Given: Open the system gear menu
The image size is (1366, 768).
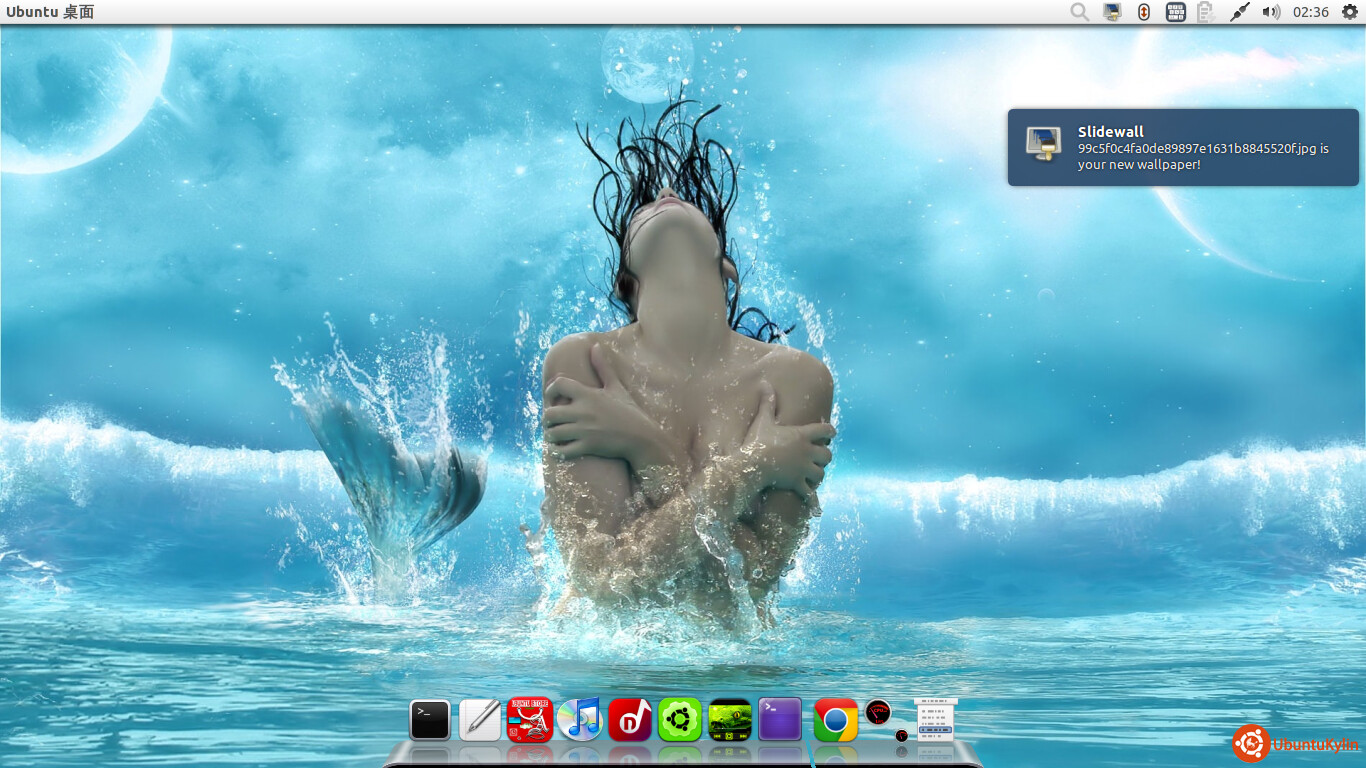Looking at the screenshot, I should coord(1349,12).
